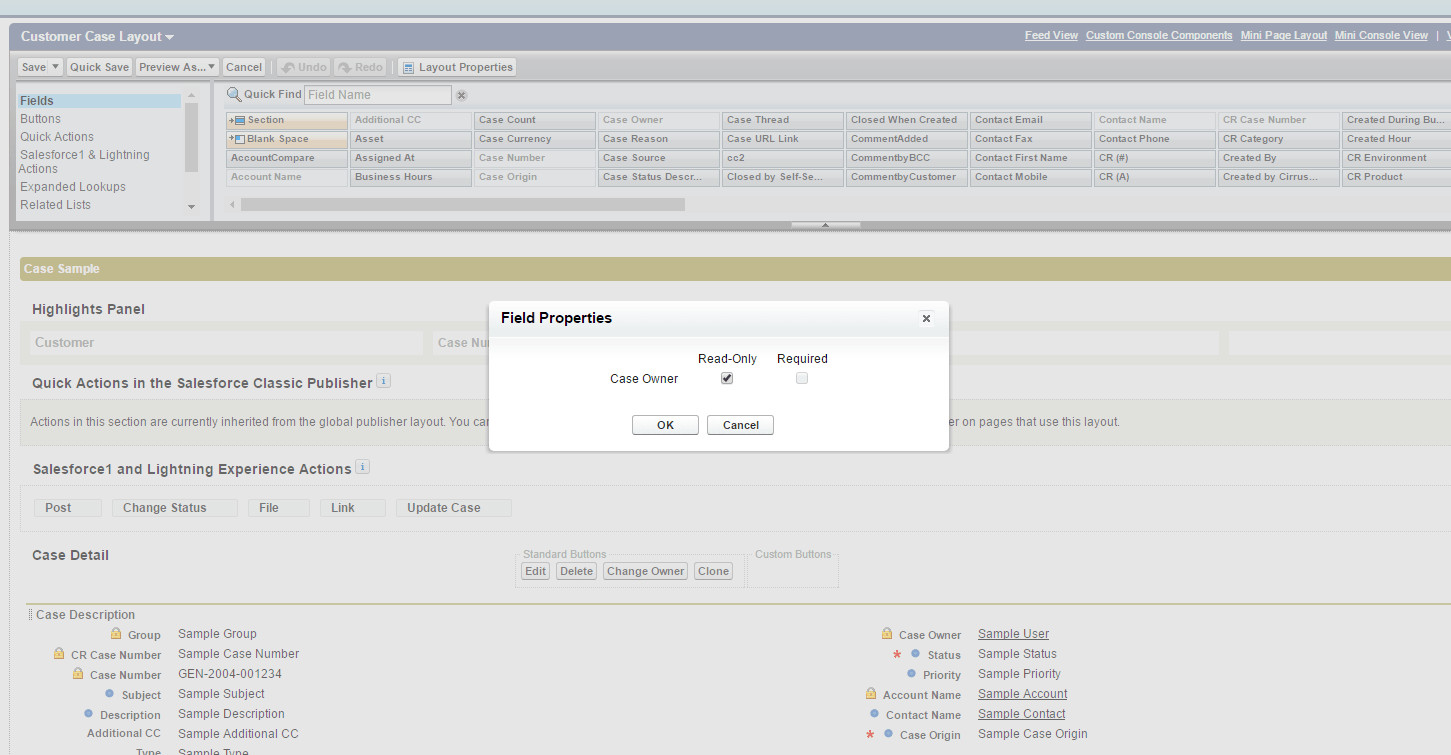Image resolution: width=1451 pixels, height=755 pixels.
Task: Click the category list scroll-down arrow
Action: click(x=192, y=207)
